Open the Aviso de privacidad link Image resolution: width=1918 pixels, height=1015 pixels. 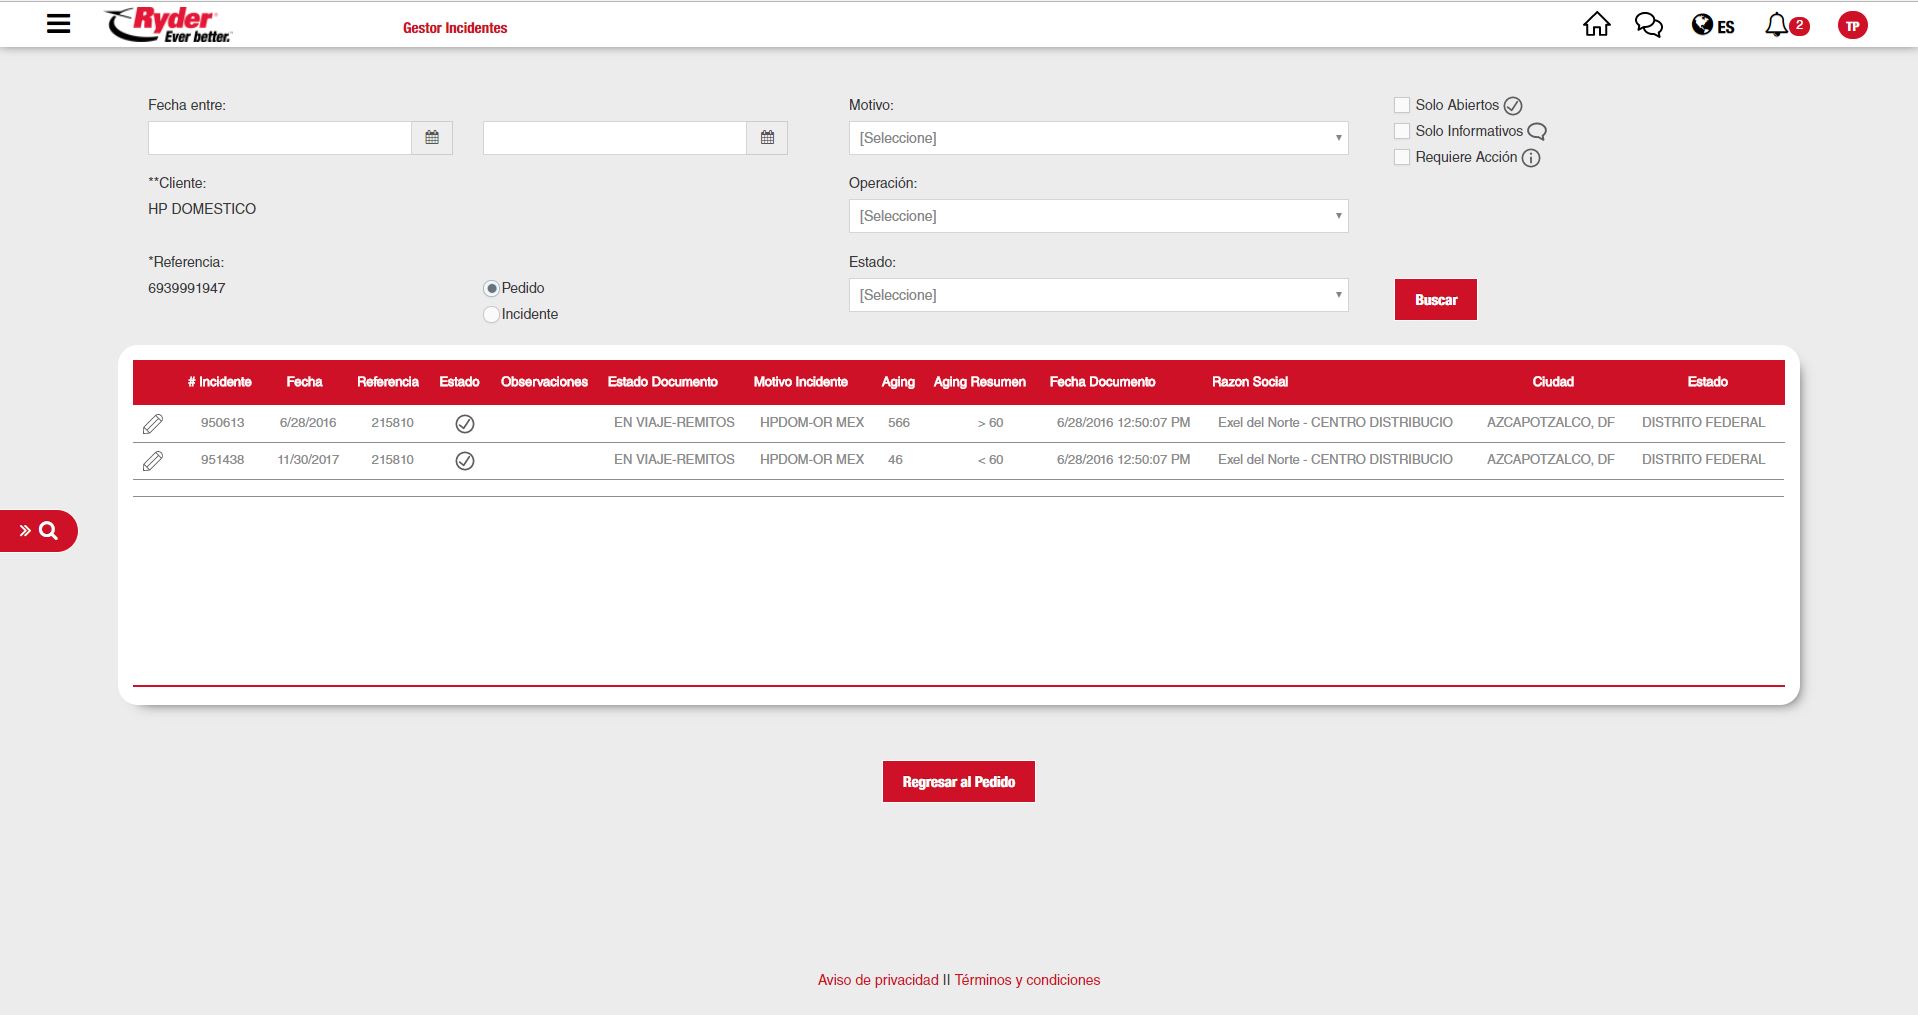877,980
